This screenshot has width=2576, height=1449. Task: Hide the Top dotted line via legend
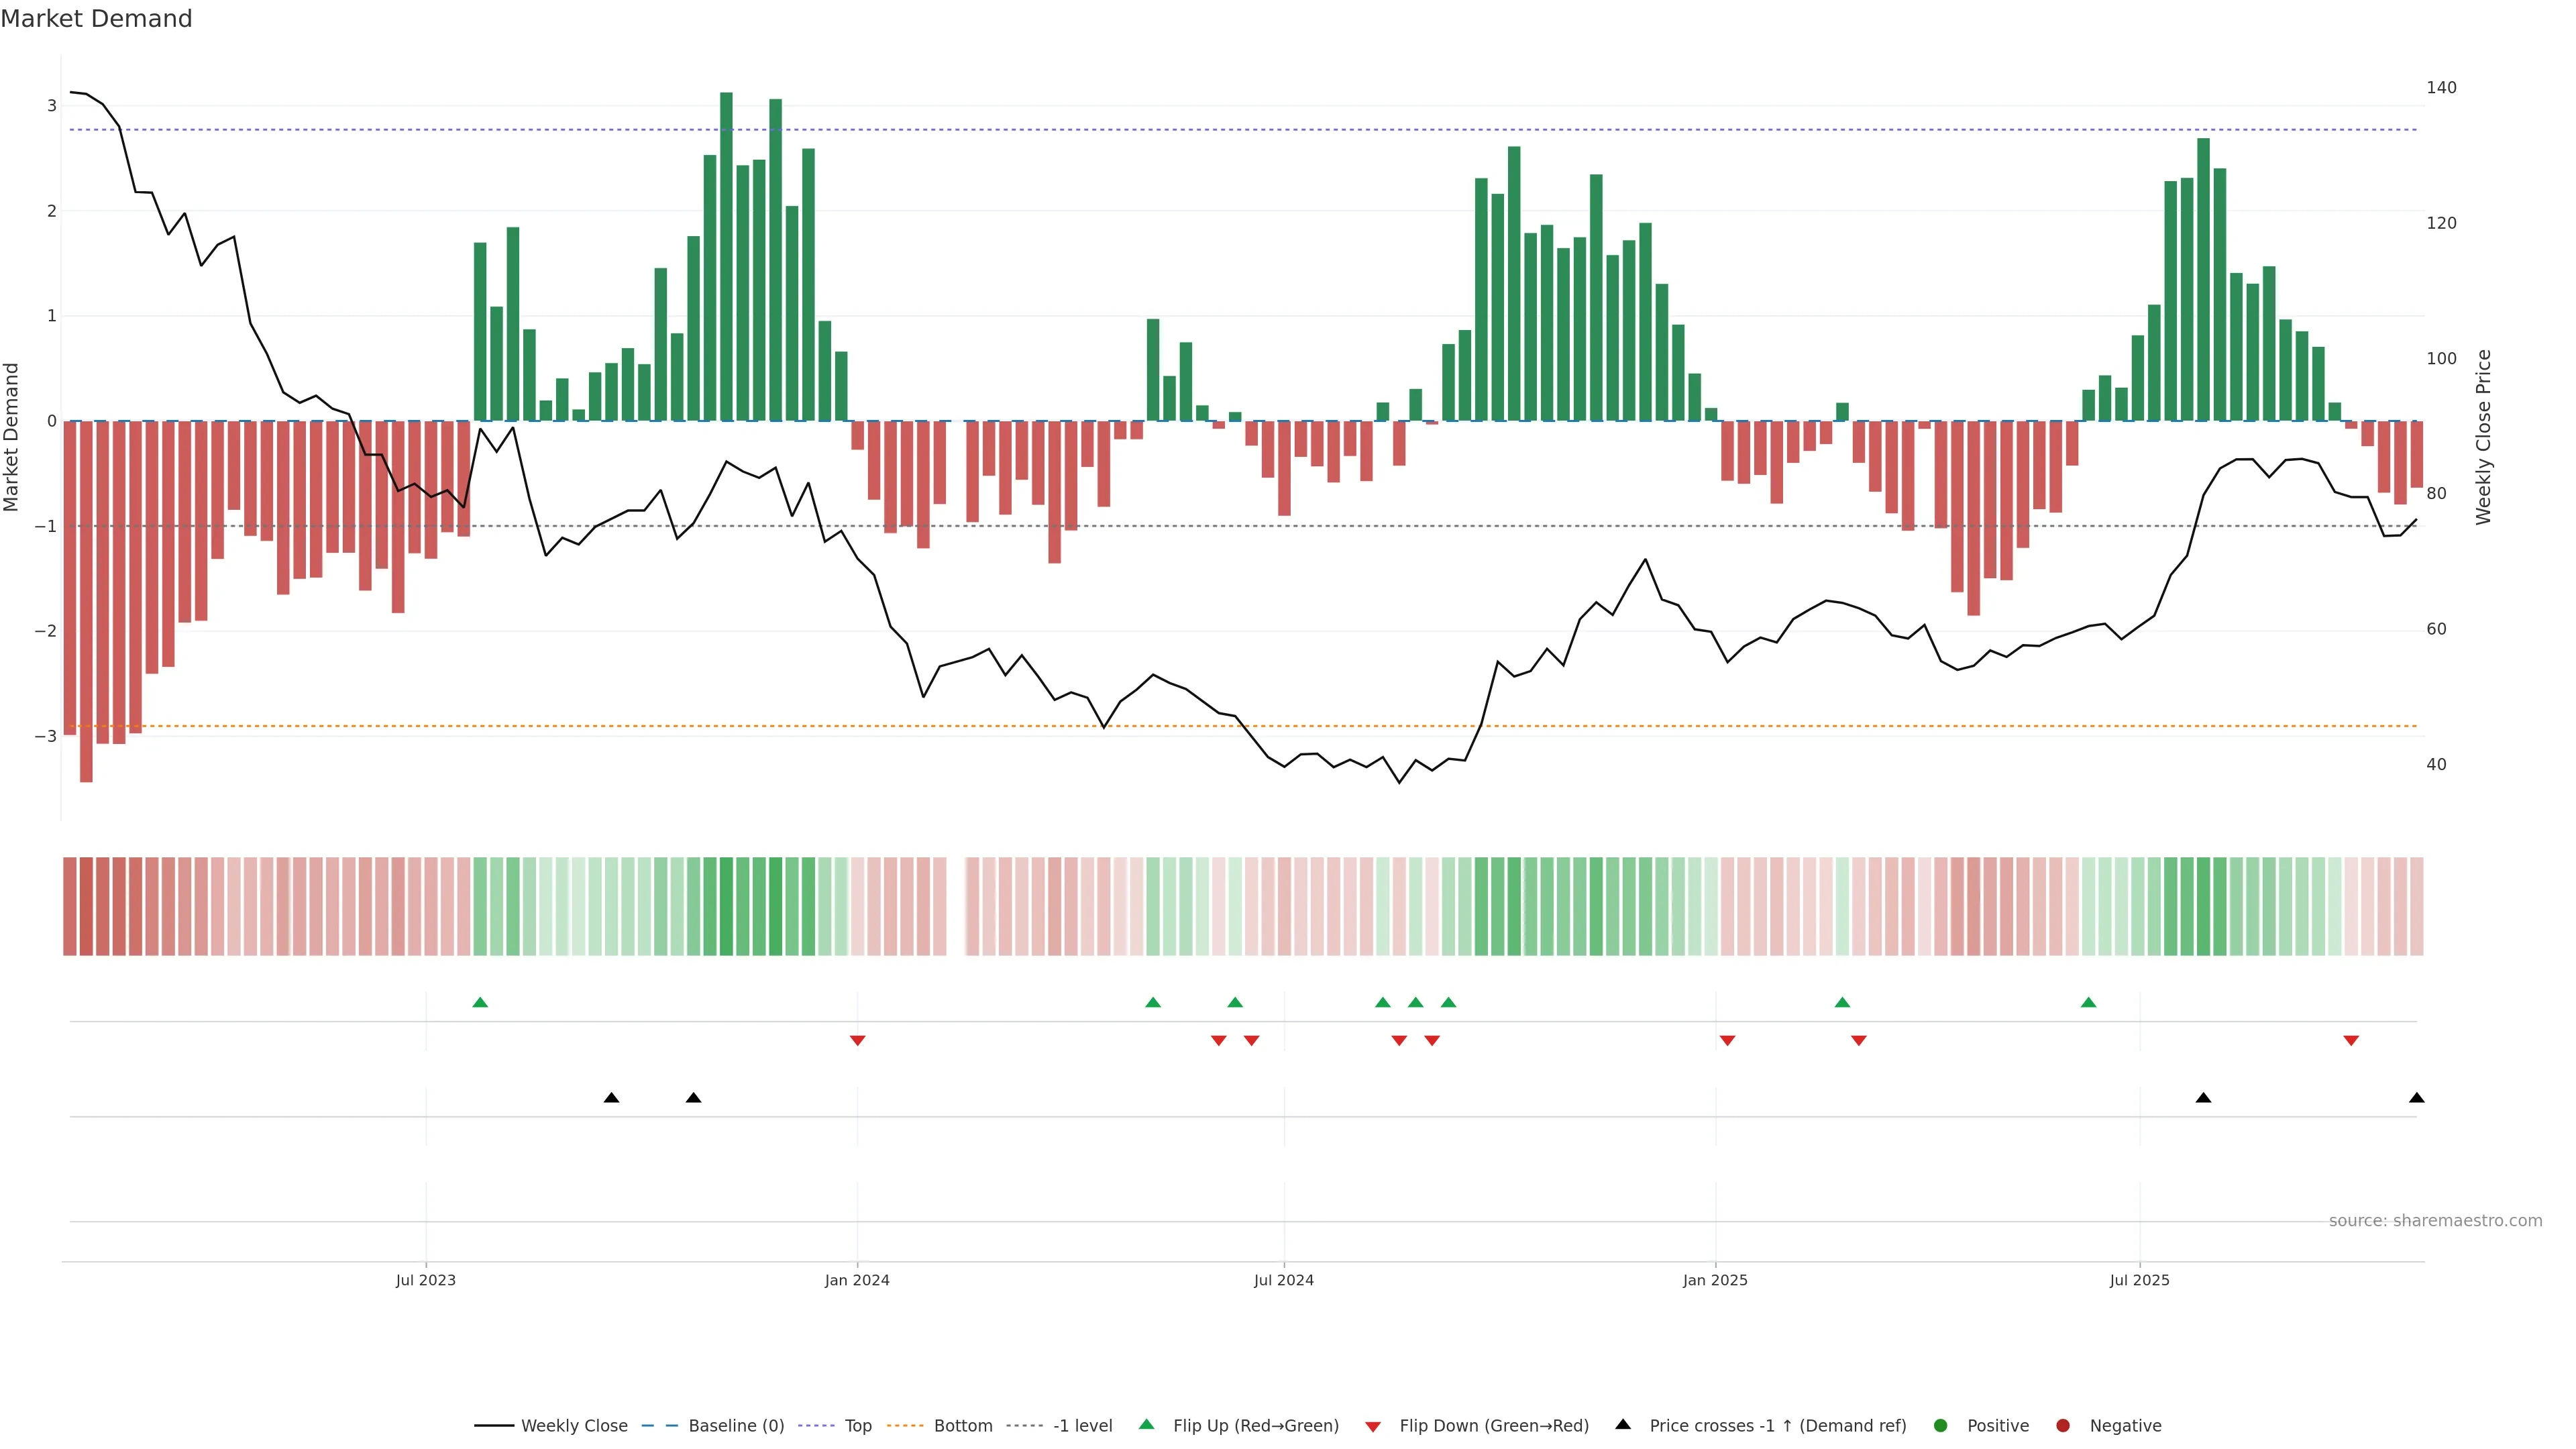pos(857,1425)
